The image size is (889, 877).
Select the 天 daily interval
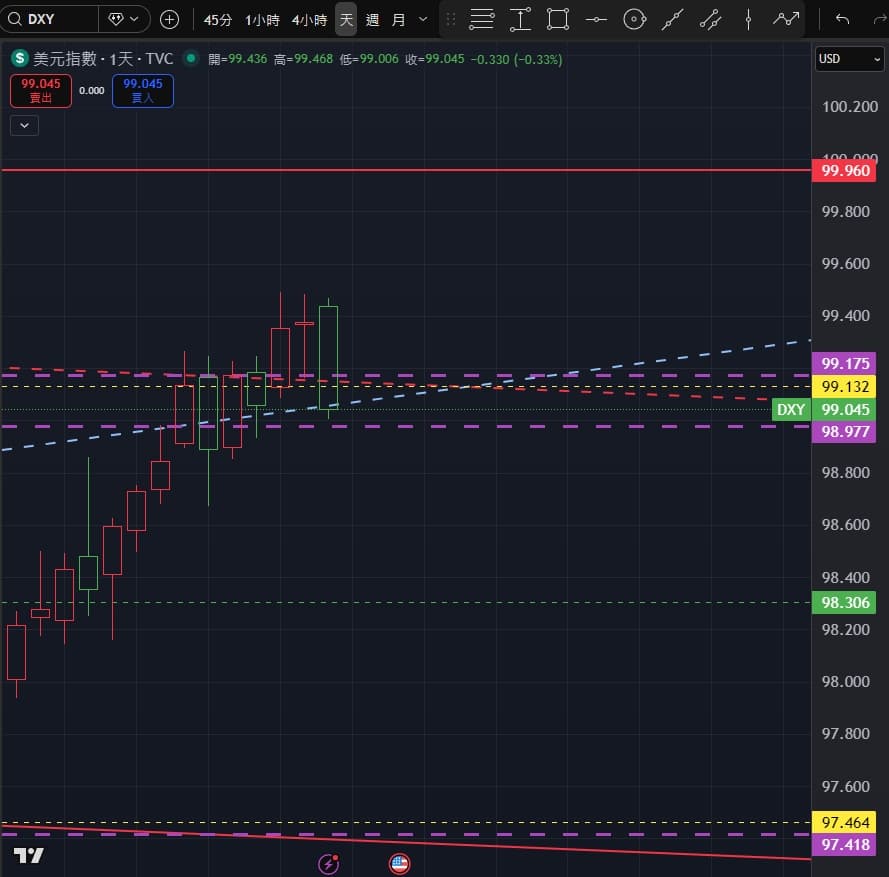[346, 20]
